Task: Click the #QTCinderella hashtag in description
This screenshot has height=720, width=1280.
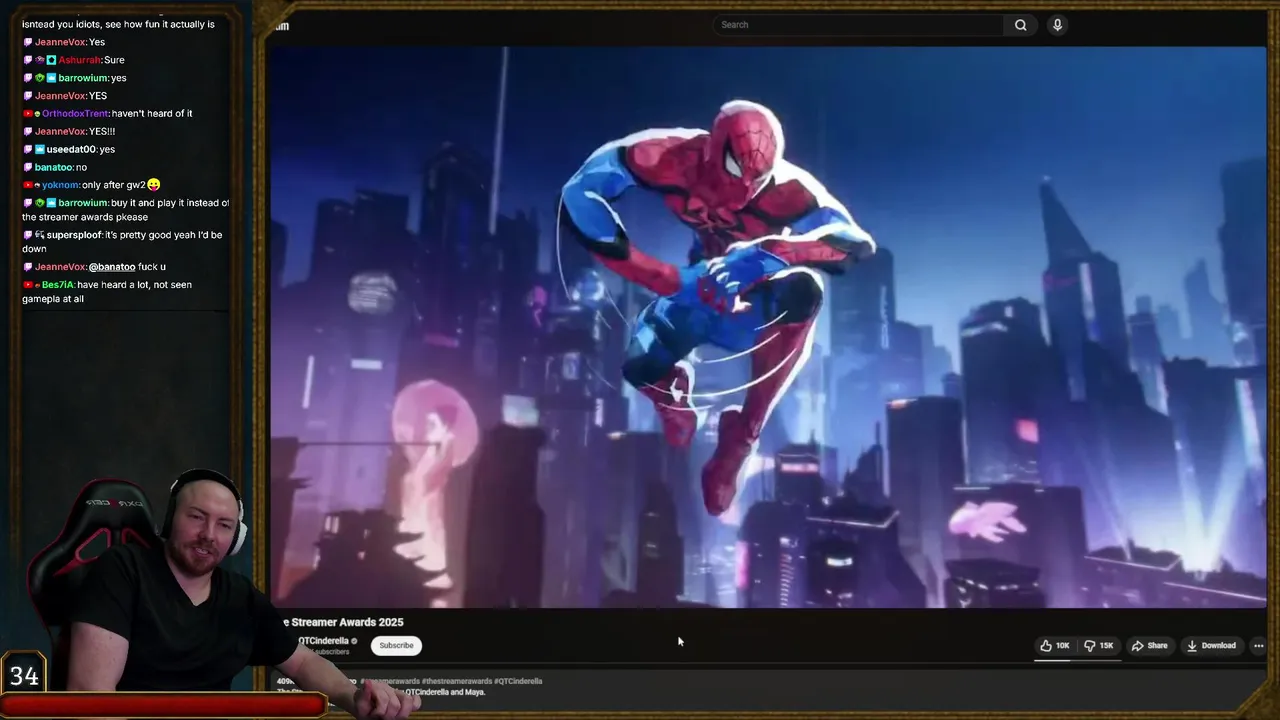Action: (518, 681)
